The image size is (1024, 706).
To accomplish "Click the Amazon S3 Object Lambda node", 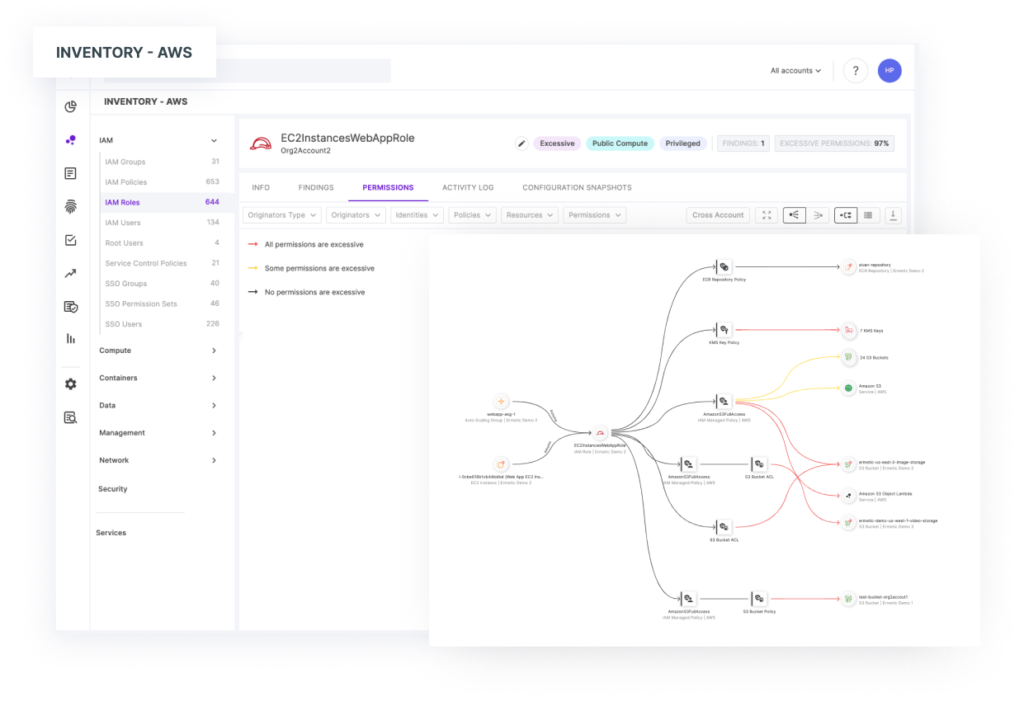I will coord(848,496).
